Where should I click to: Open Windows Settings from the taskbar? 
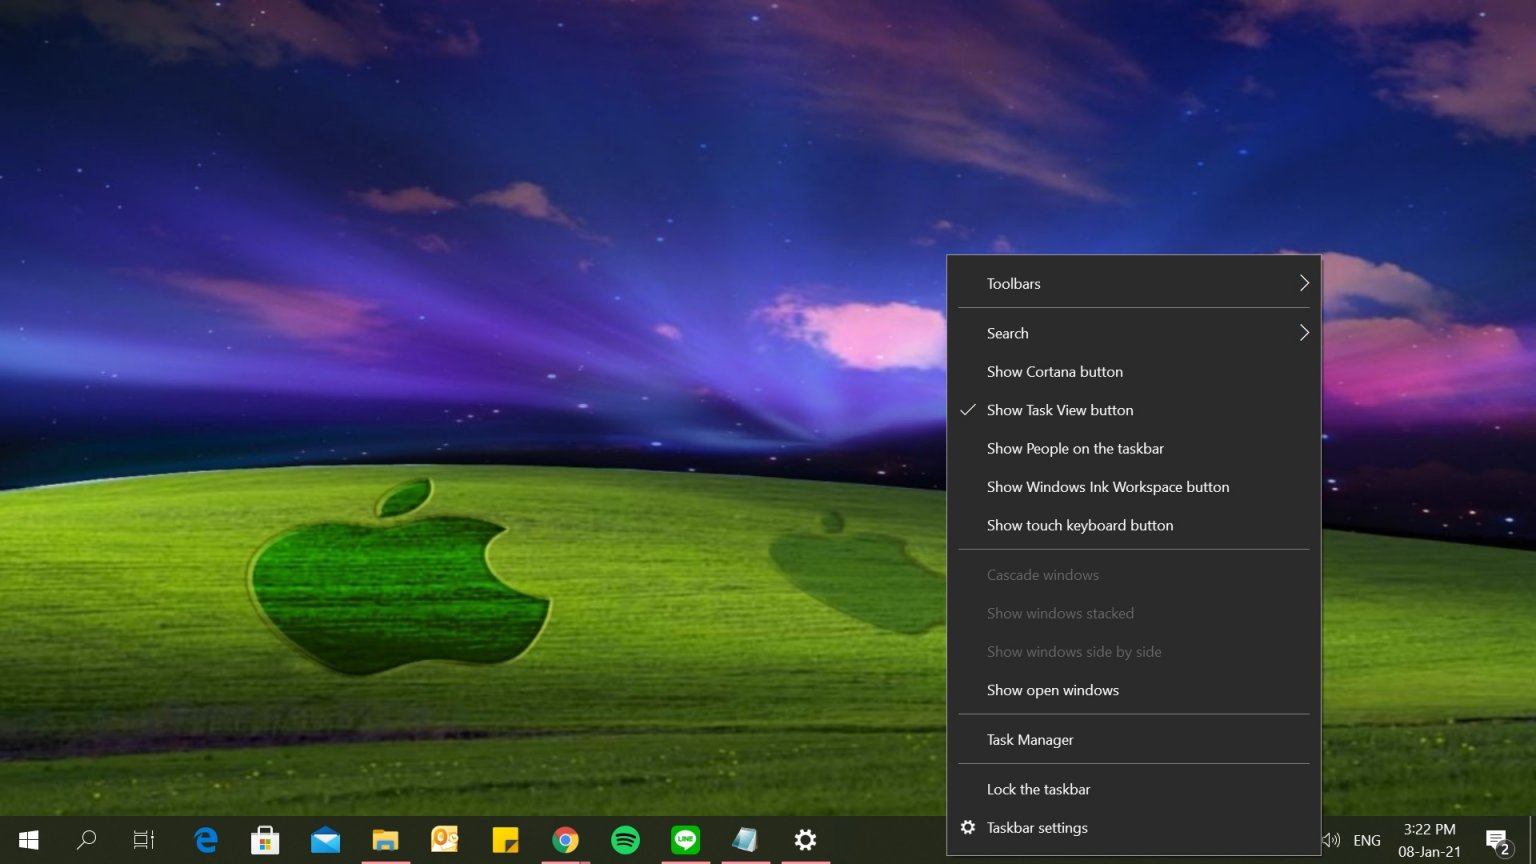(805, 840)
